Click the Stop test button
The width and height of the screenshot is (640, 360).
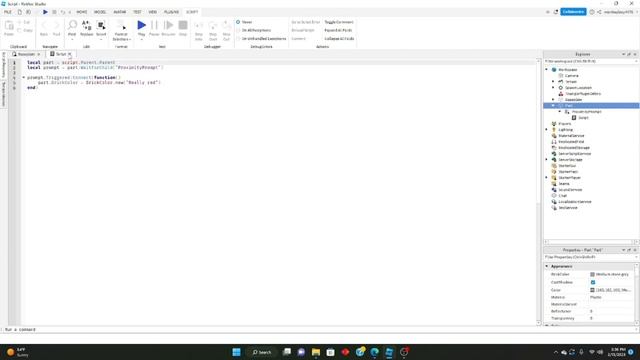(x=183, y=25)
